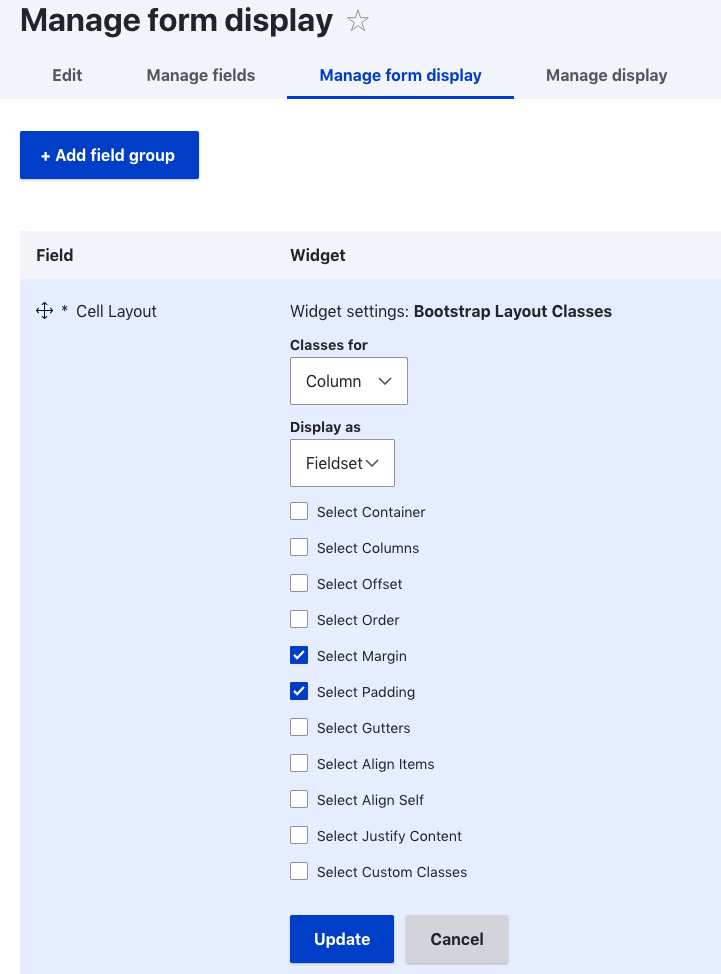Tick the Select Gutters checkbox
Viewport: 721px width, 974px height.
point(299,727)
